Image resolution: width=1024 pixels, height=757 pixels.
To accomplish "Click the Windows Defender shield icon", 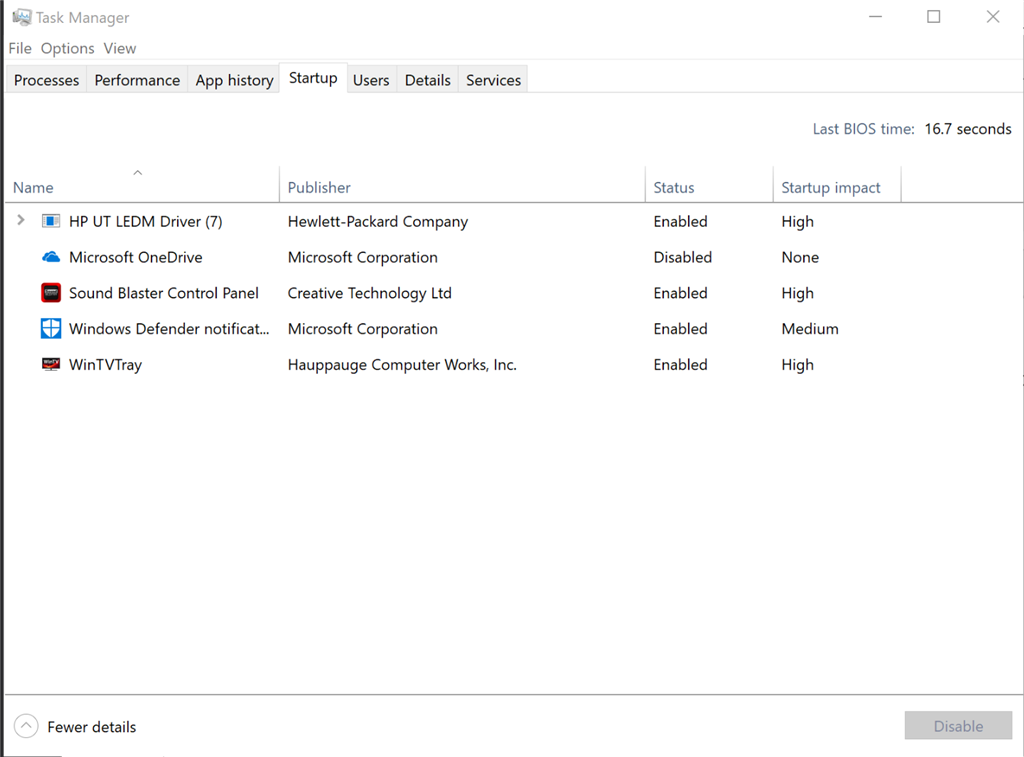I will 51,329.
